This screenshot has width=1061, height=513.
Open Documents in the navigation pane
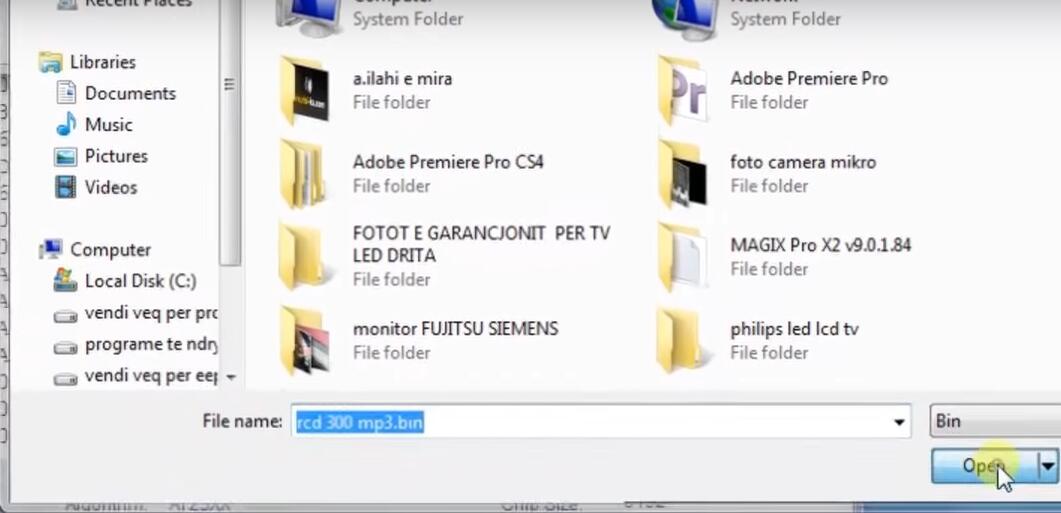point(131,93)
